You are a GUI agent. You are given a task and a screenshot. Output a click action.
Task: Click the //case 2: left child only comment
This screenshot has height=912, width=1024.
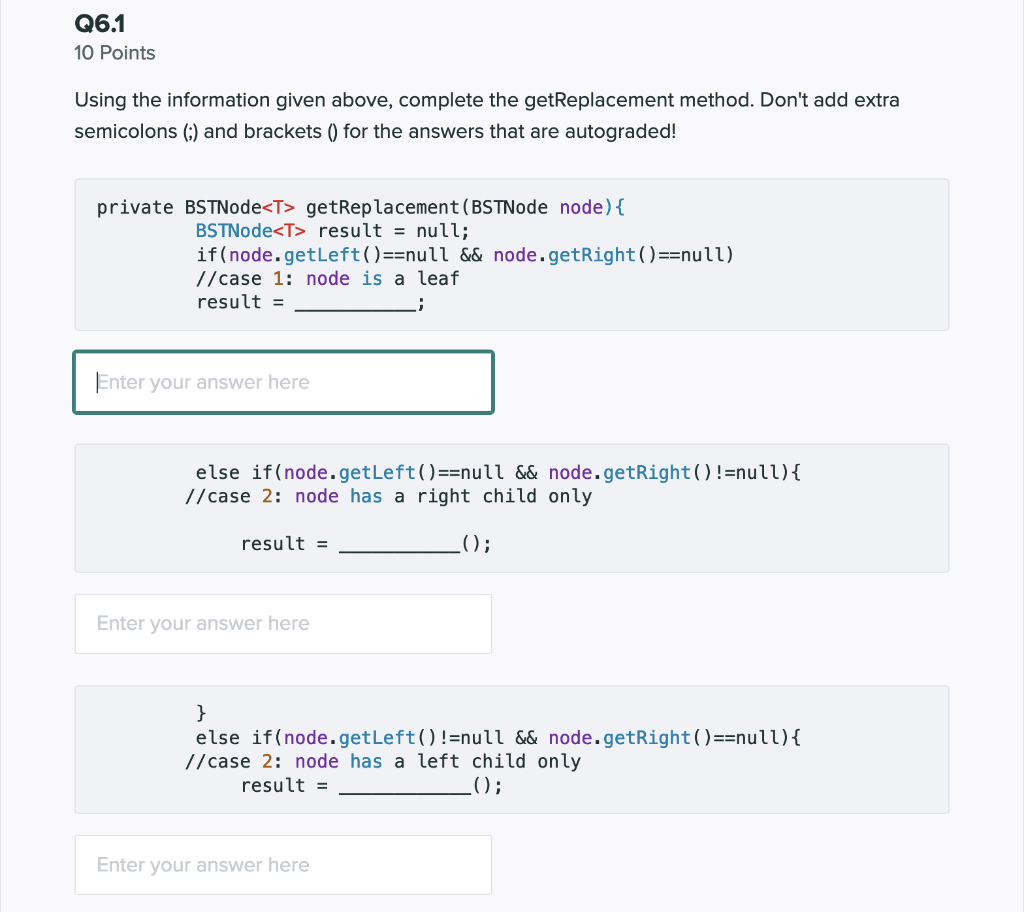380,761
